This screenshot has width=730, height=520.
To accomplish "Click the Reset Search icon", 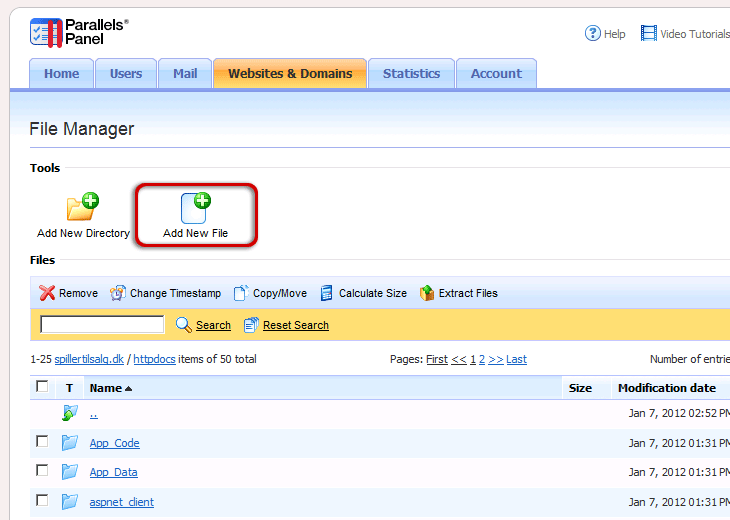I will [x=251, y=325].
